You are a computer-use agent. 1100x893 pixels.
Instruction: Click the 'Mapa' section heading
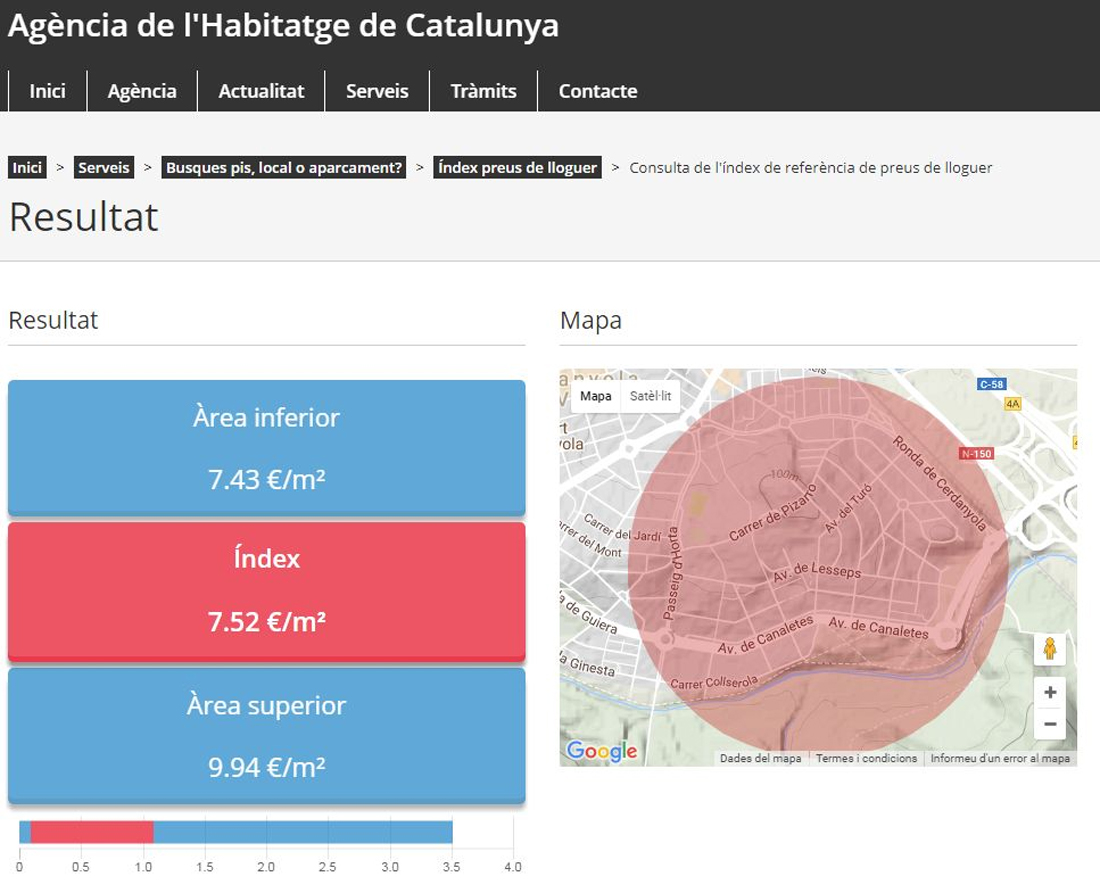click(591, 321)
